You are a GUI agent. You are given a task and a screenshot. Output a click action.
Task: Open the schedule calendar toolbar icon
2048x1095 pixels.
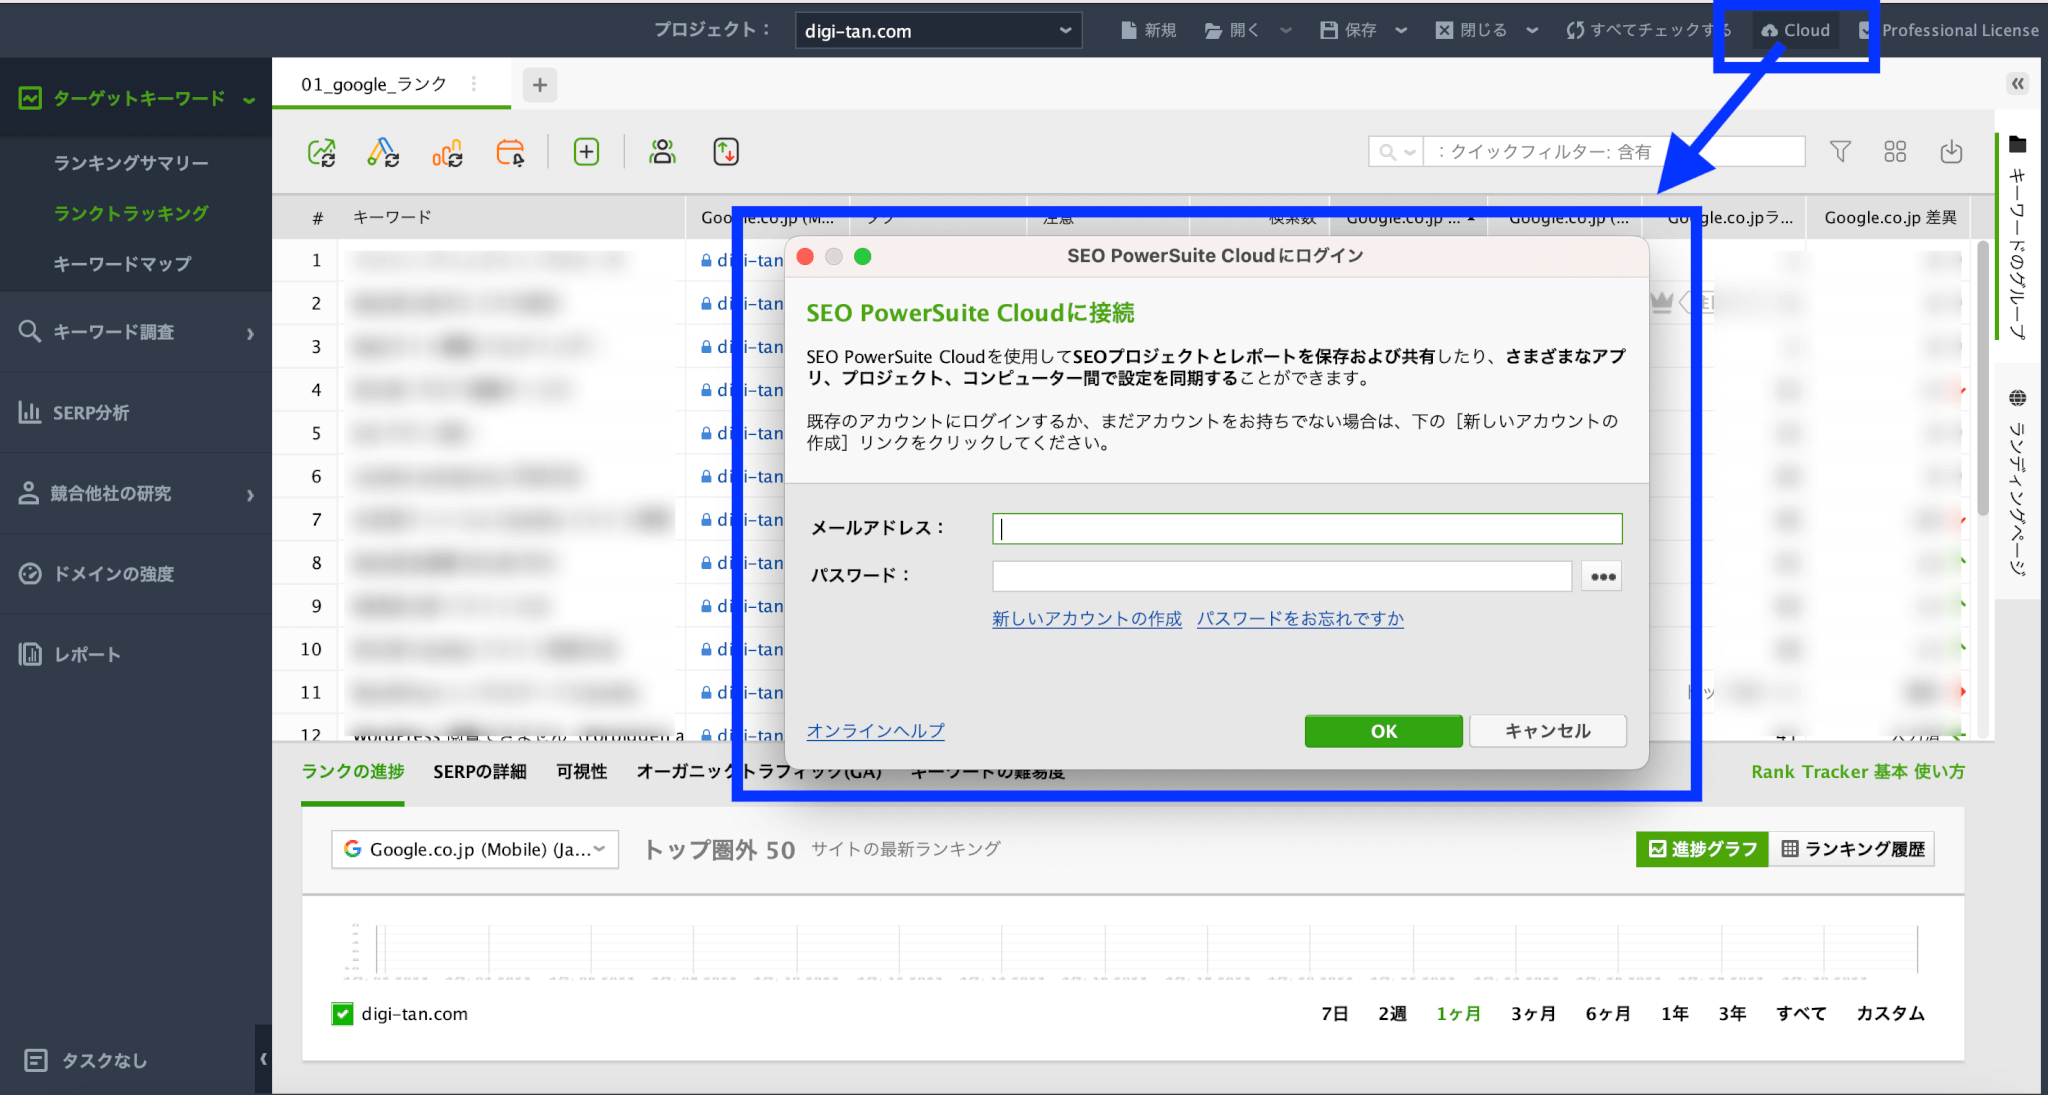coord(510,152)
